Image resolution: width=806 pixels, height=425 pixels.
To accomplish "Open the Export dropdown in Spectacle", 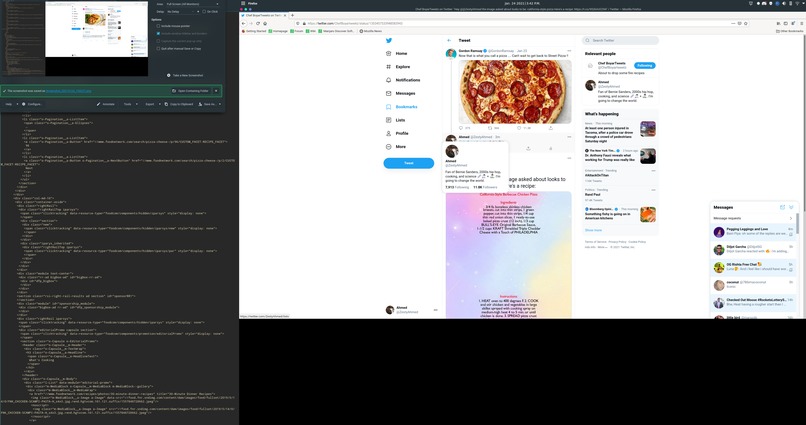I will pyautogui.click(x=152, y=104).
